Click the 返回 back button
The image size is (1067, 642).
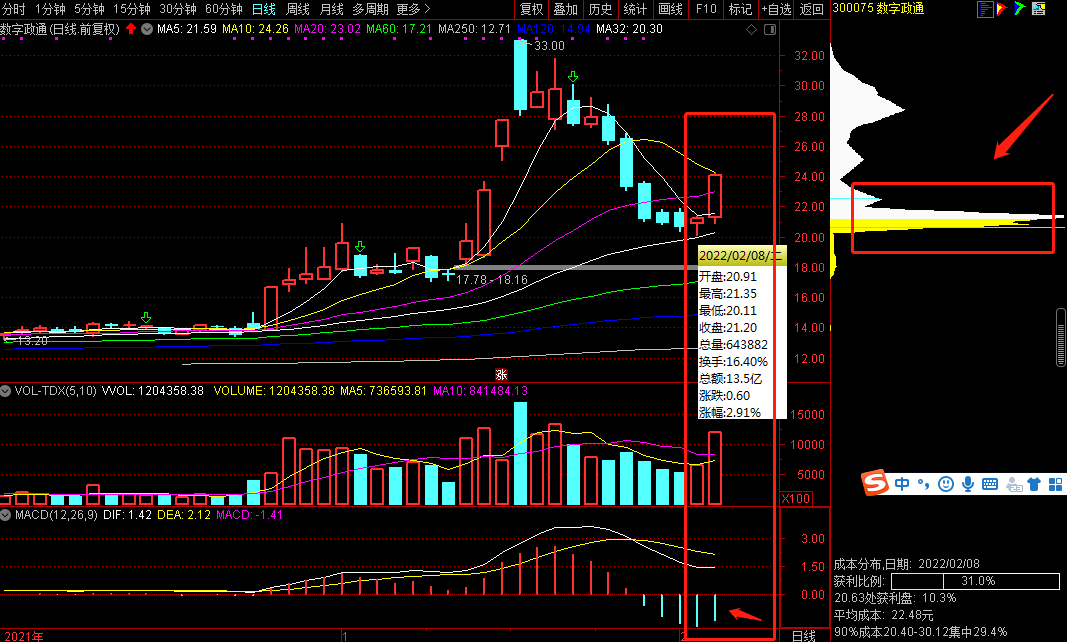(x=812, y=9)
